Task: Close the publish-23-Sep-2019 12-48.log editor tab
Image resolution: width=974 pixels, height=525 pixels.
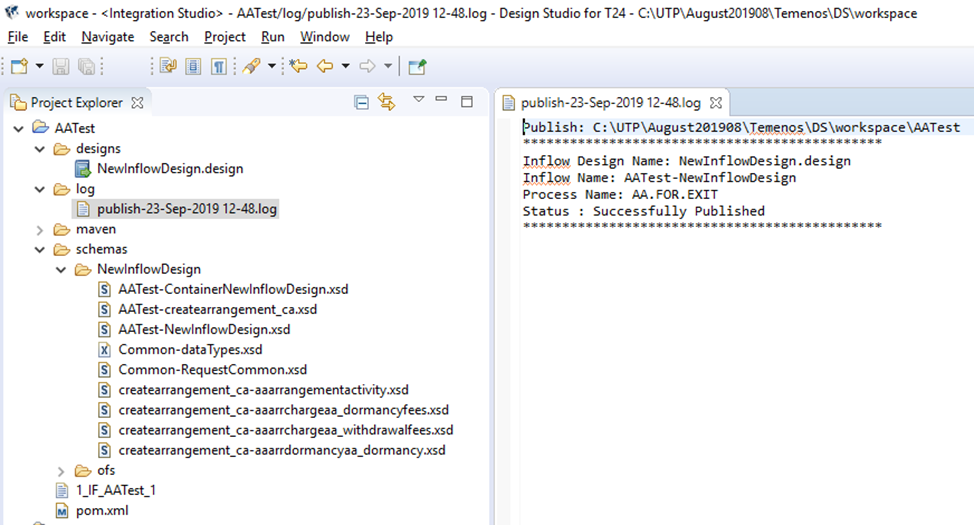Action: coord(717,102)
